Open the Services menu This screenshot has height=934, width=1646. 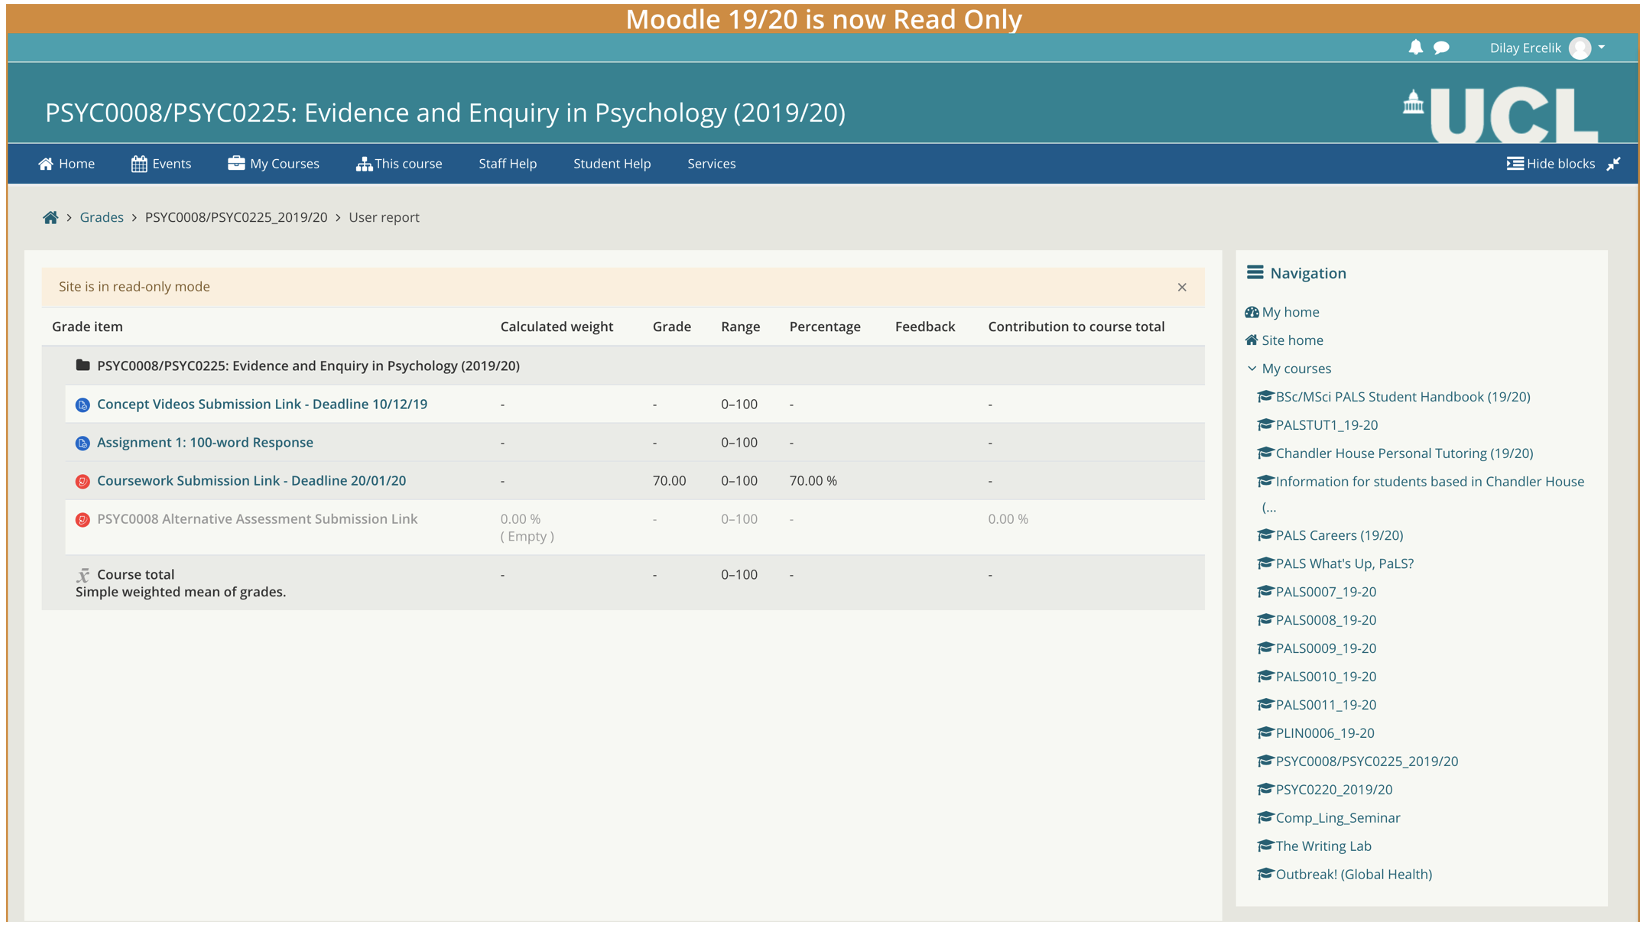click(x=711, y=164)
